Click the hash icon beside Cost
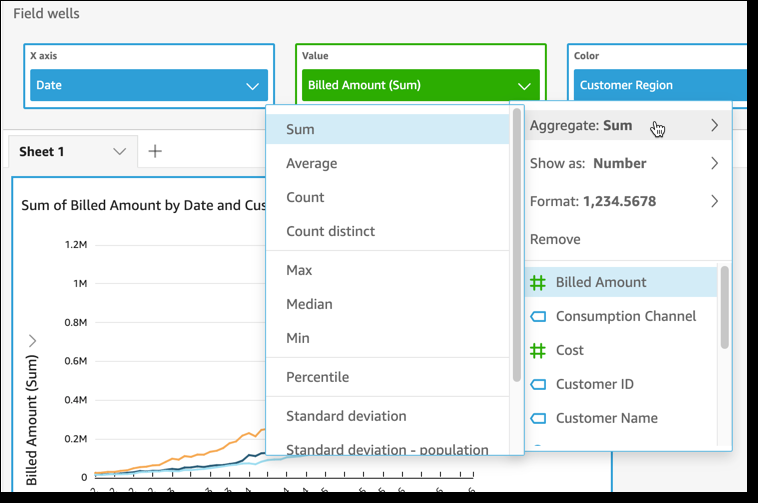Image resolution: width=758 pixels, height=503 pixels. 537,351
